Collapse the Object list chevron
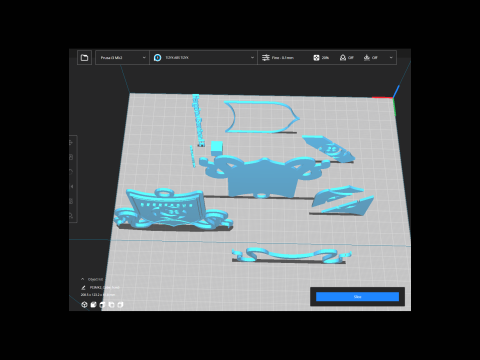Image resolution: width=480 pixels, height=360 pixels. [82, 279]
